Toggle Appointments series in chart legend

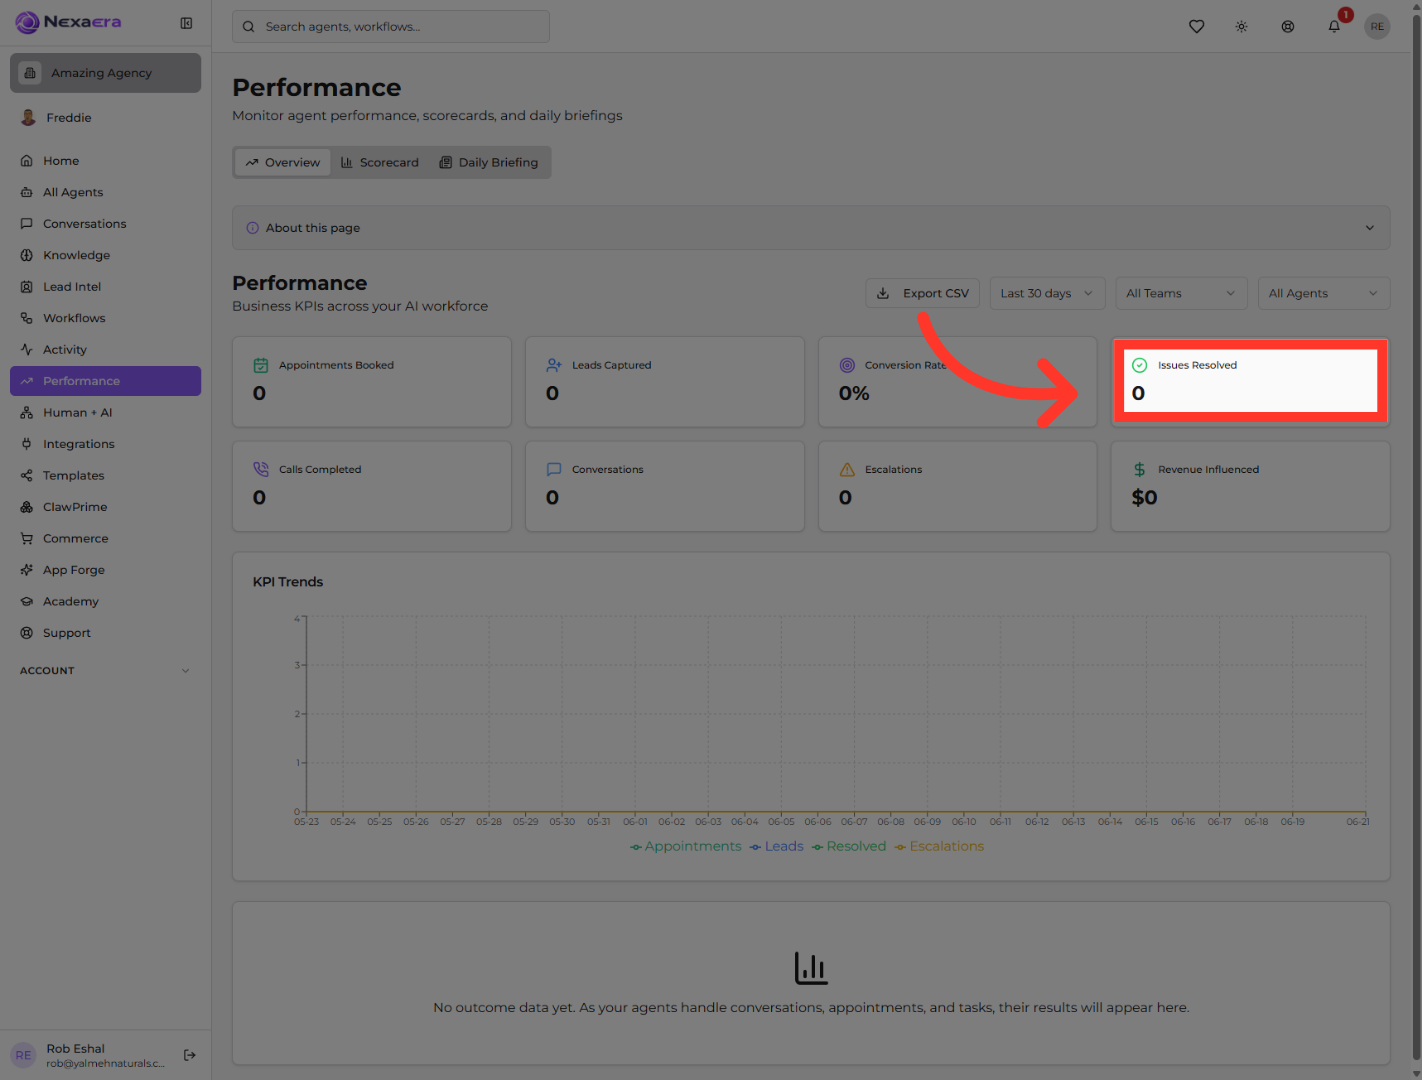[x=686, y=847]
